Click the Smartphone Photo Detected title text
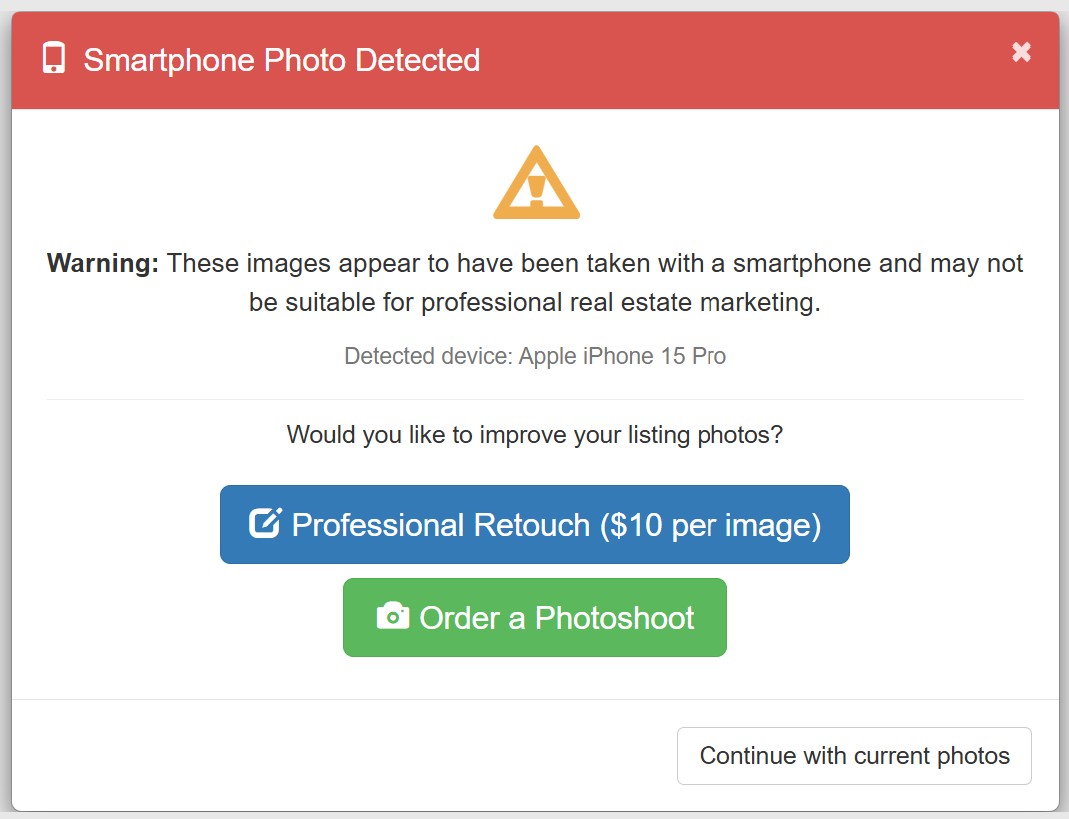1069x819 pixels. click(283, 60)
